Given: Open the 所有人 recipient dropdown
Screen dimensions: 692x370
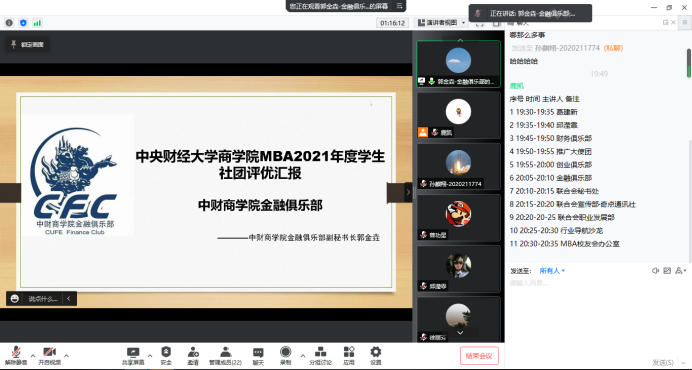Looking at the screenshot, I should click(552, 271).
